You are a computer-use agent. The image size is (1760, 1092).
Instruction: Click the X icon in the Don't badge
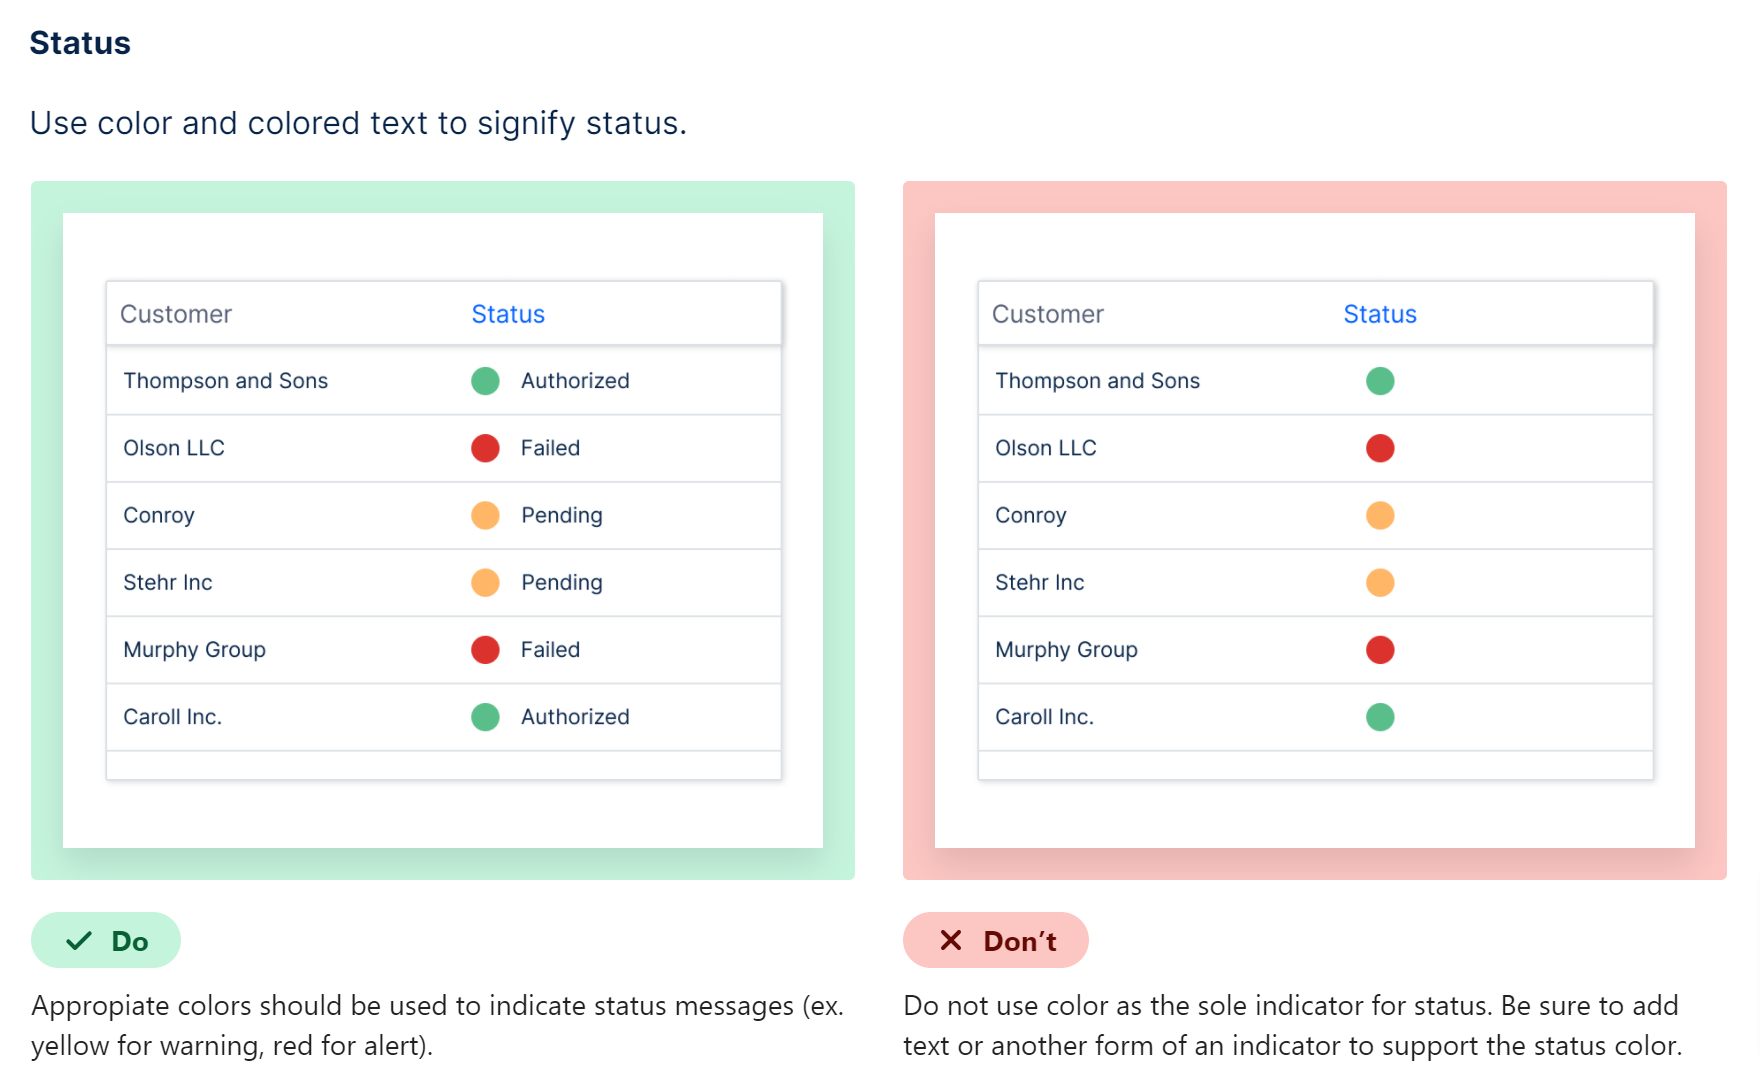950,941
